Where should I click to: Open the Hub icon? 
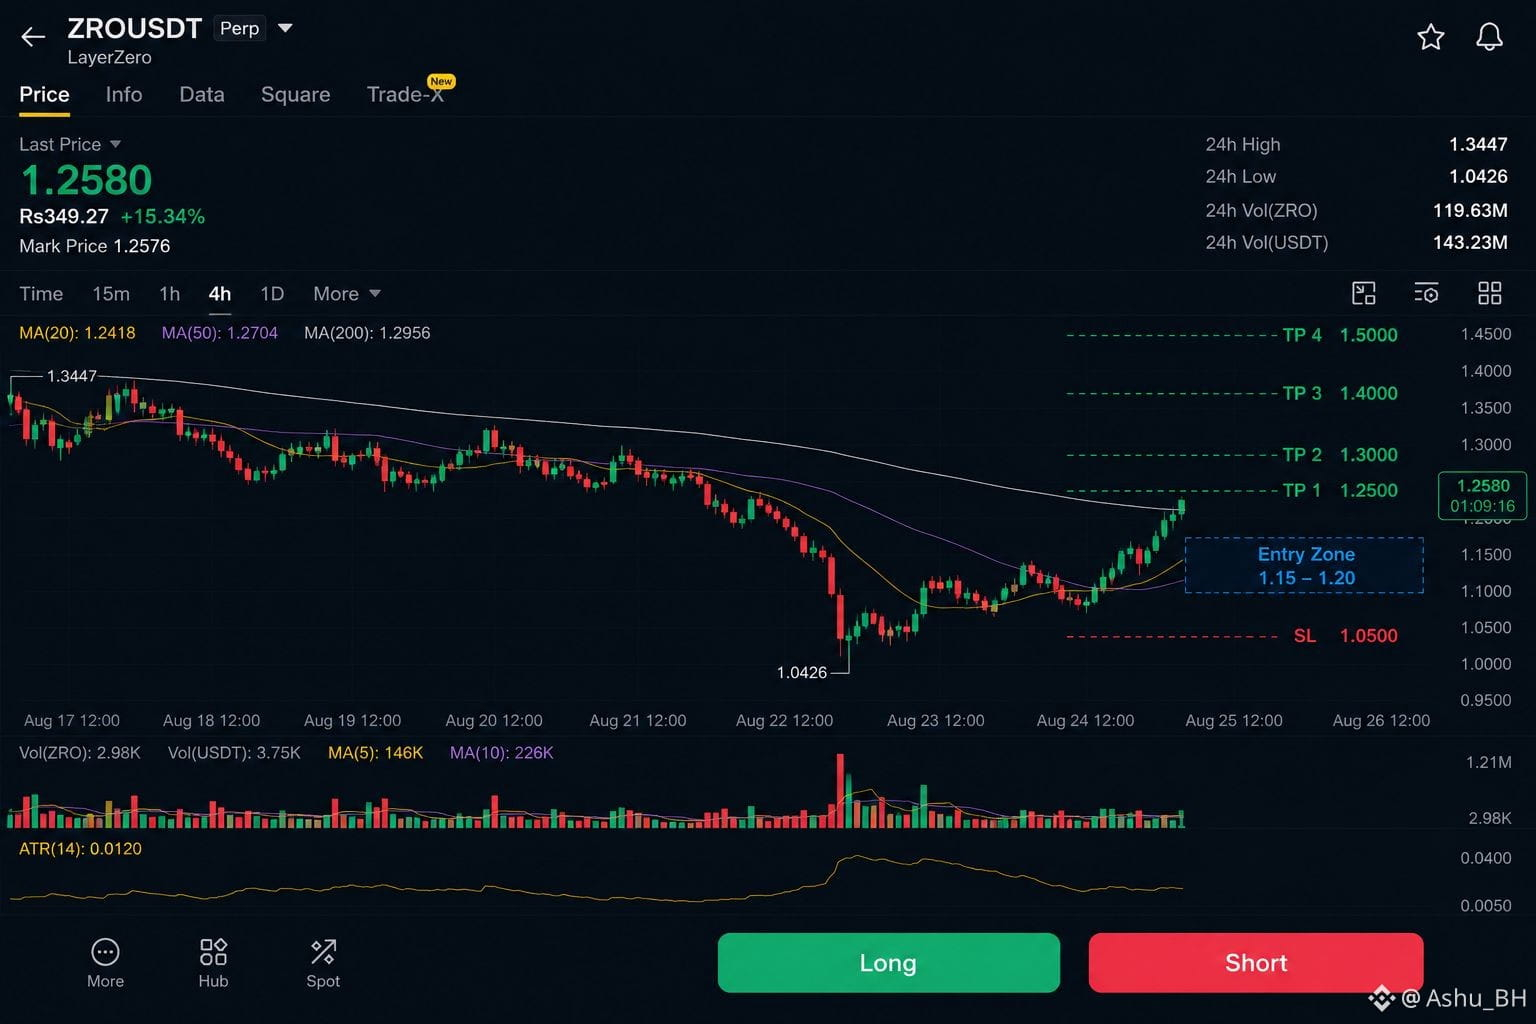tap(213, 964)
